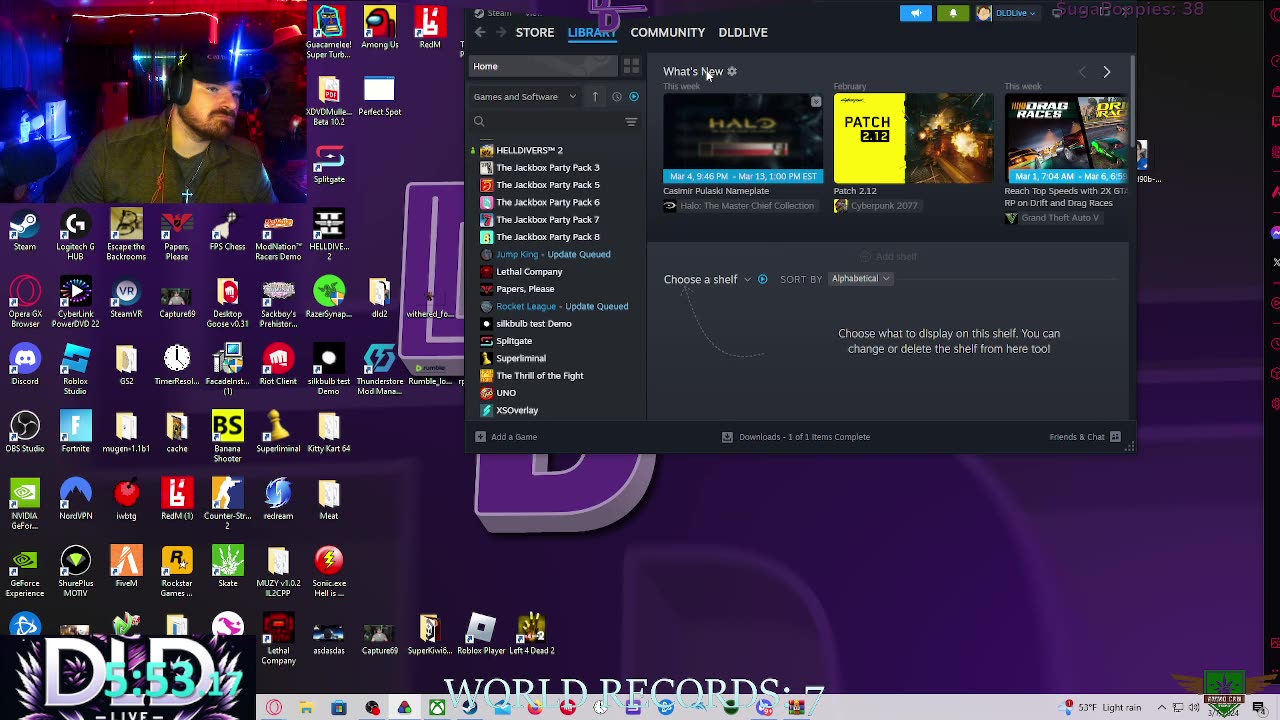Viewport: 1280px width, 720px height.
Task: Click Xbox icon in Windows taskbar
Action: click(x=437, y=708)
